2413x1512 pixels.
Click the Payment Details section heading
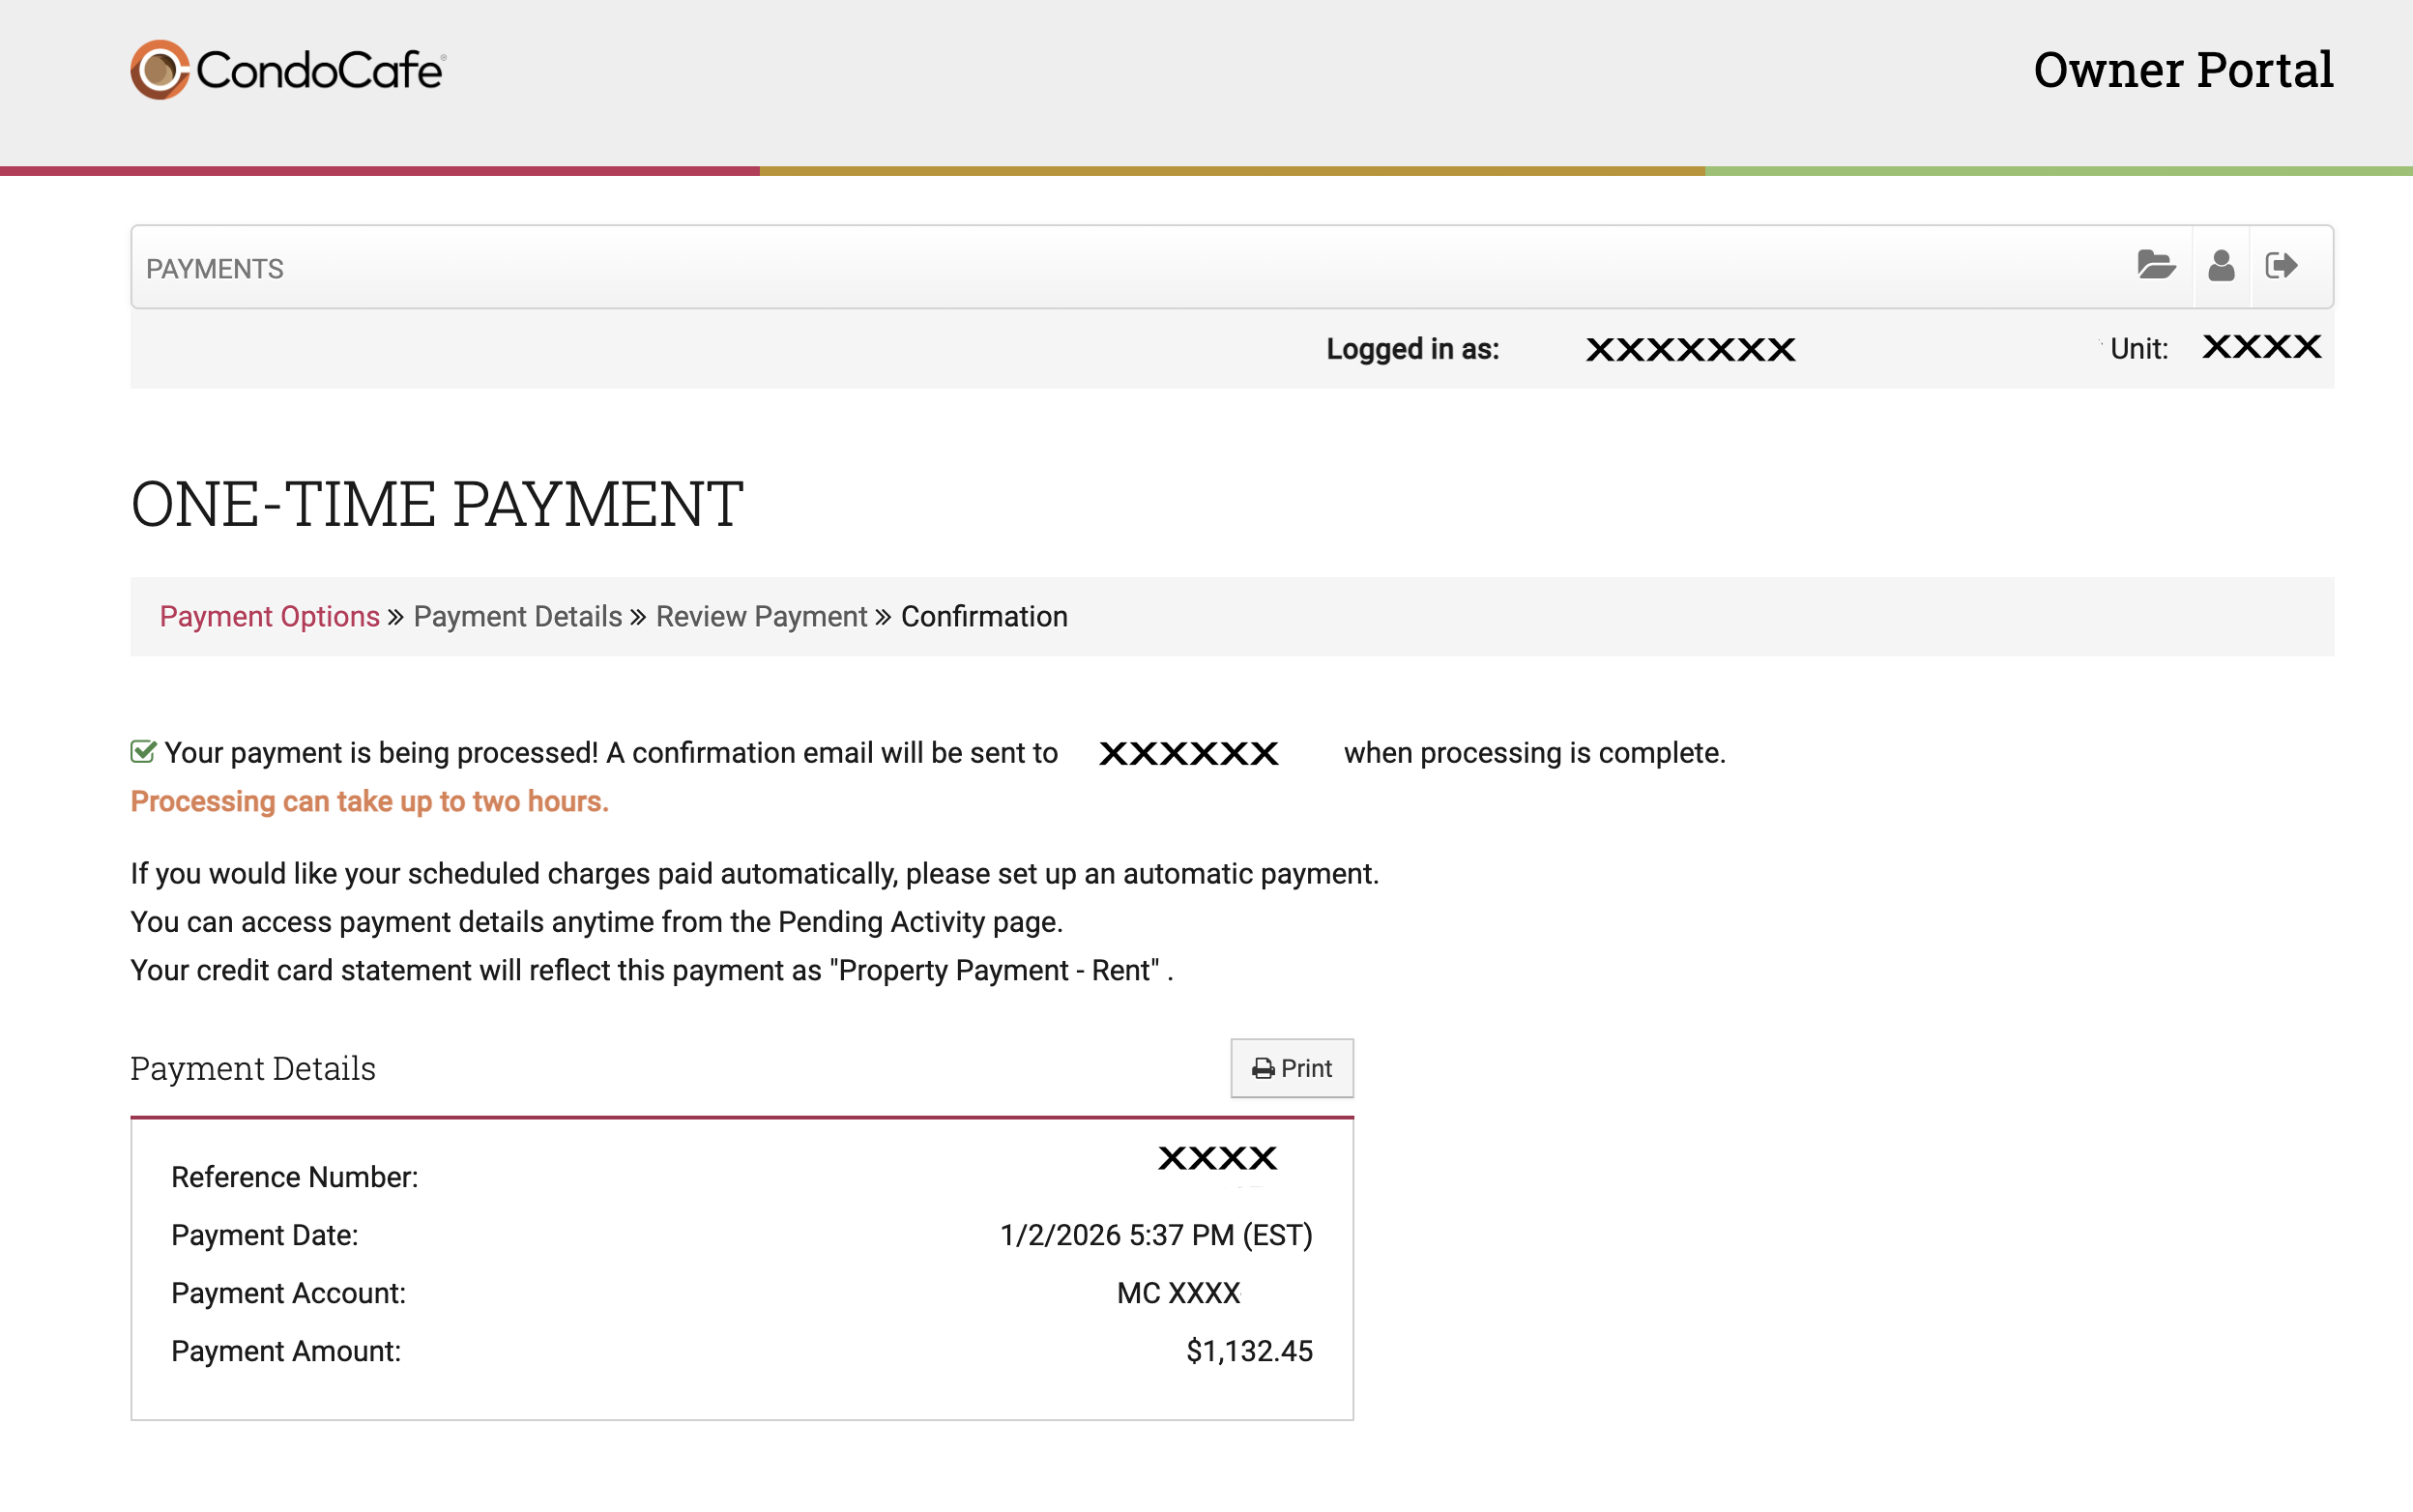pyautogui.click(x=253, y=1068)
